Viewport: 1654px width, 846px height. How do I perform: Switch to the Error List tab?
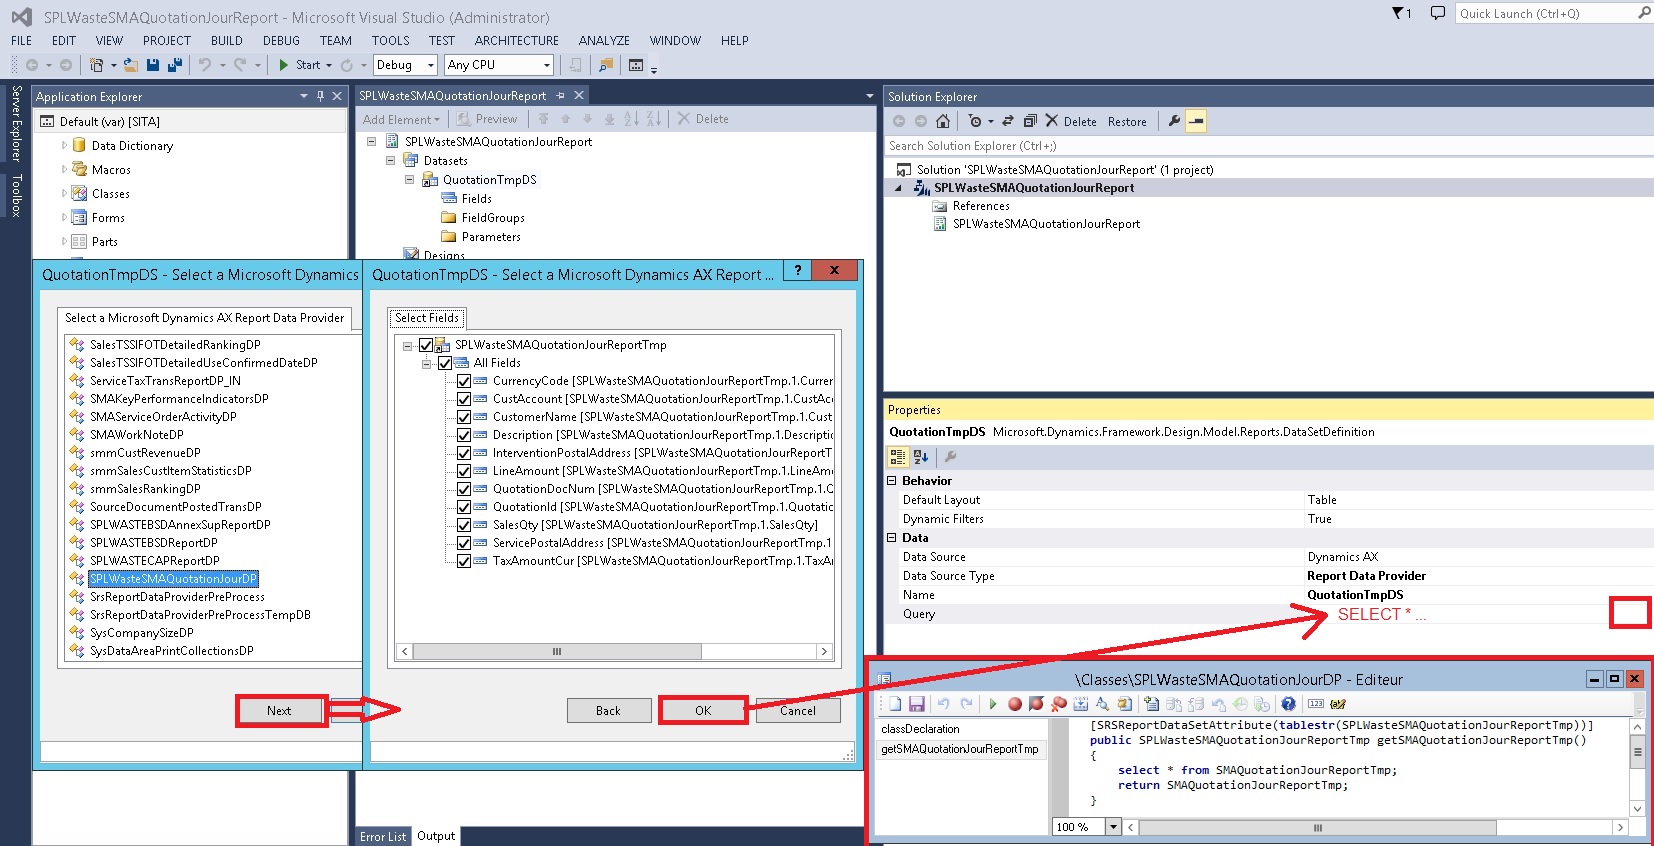383,836
